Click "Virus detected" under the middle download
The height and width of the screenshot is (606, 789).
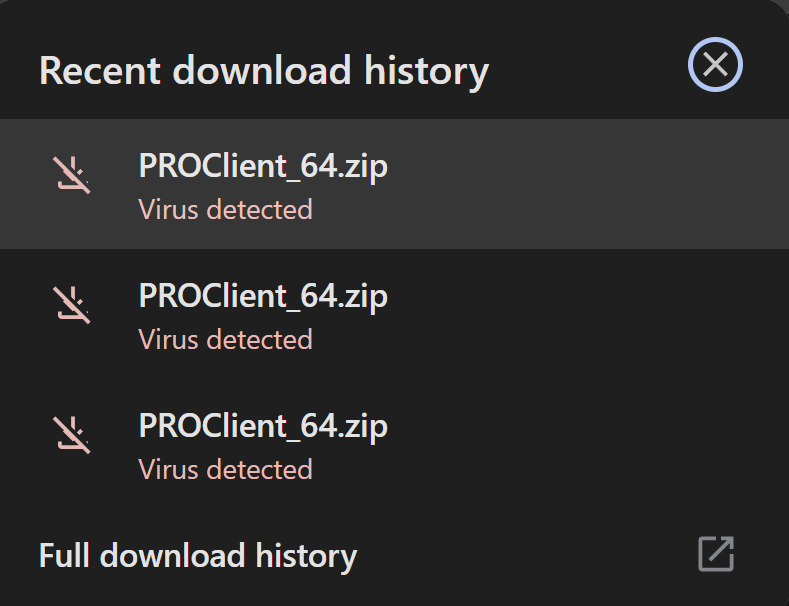[225, 339]
